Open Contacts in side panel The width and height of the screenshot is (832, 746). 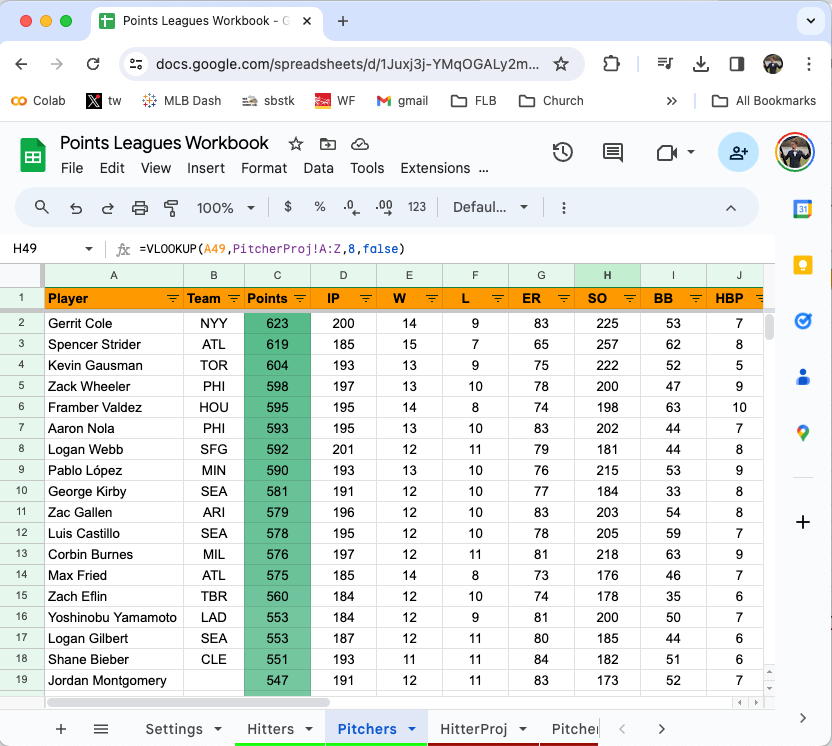click(x=803, y=377)
